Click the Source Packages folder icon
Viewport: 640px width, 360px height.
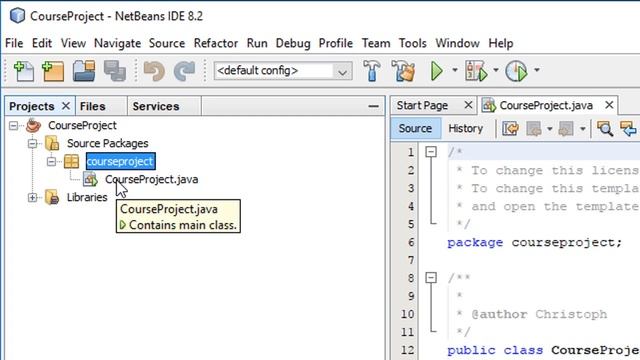tap(52, 143)
